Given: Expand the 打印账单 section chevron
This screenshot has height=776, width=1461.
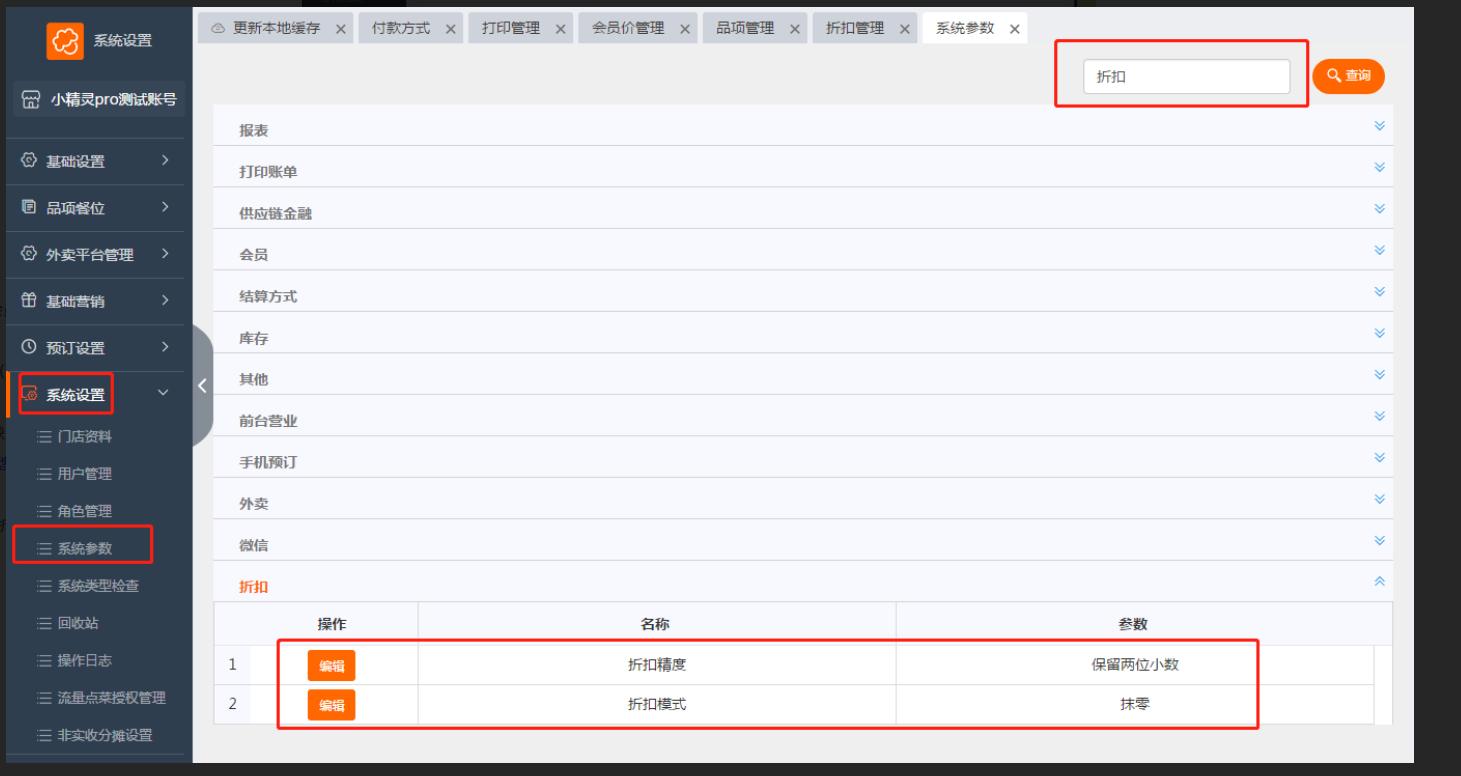Looking at the screenshot, I should point(1380,167).
